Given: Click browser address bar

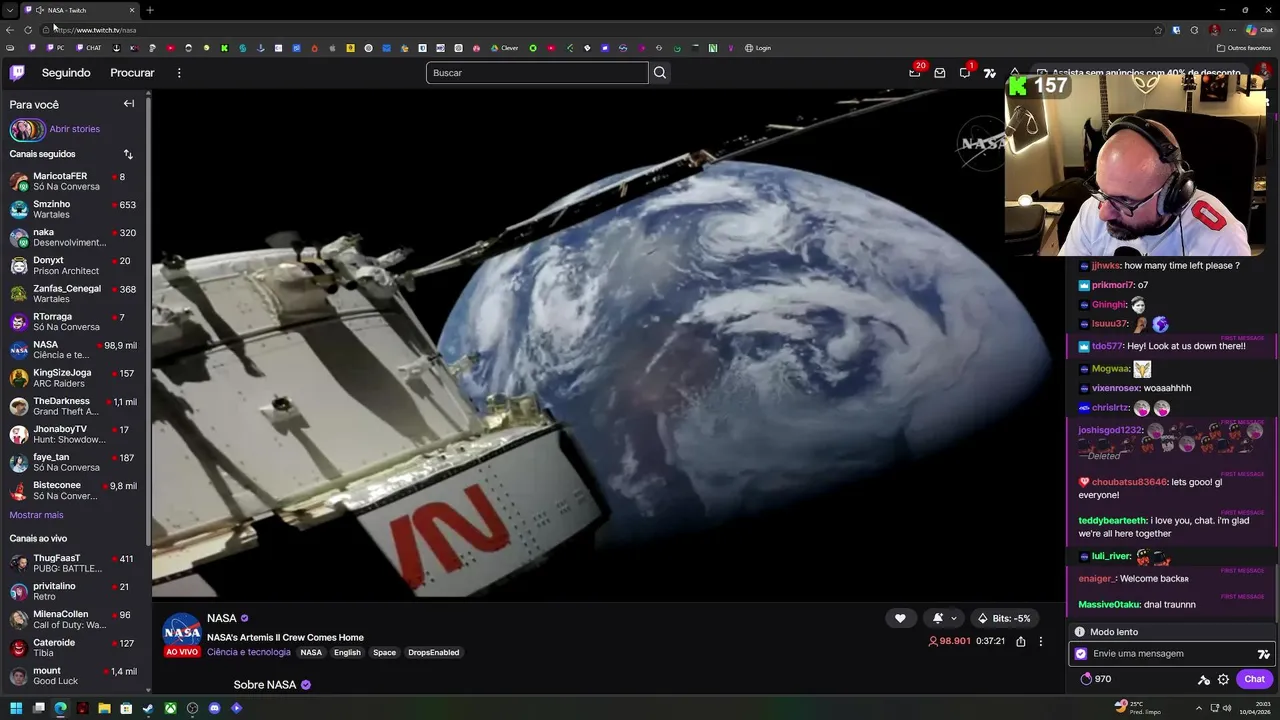Looking at the screenshot, I should [x=600, y=30].
